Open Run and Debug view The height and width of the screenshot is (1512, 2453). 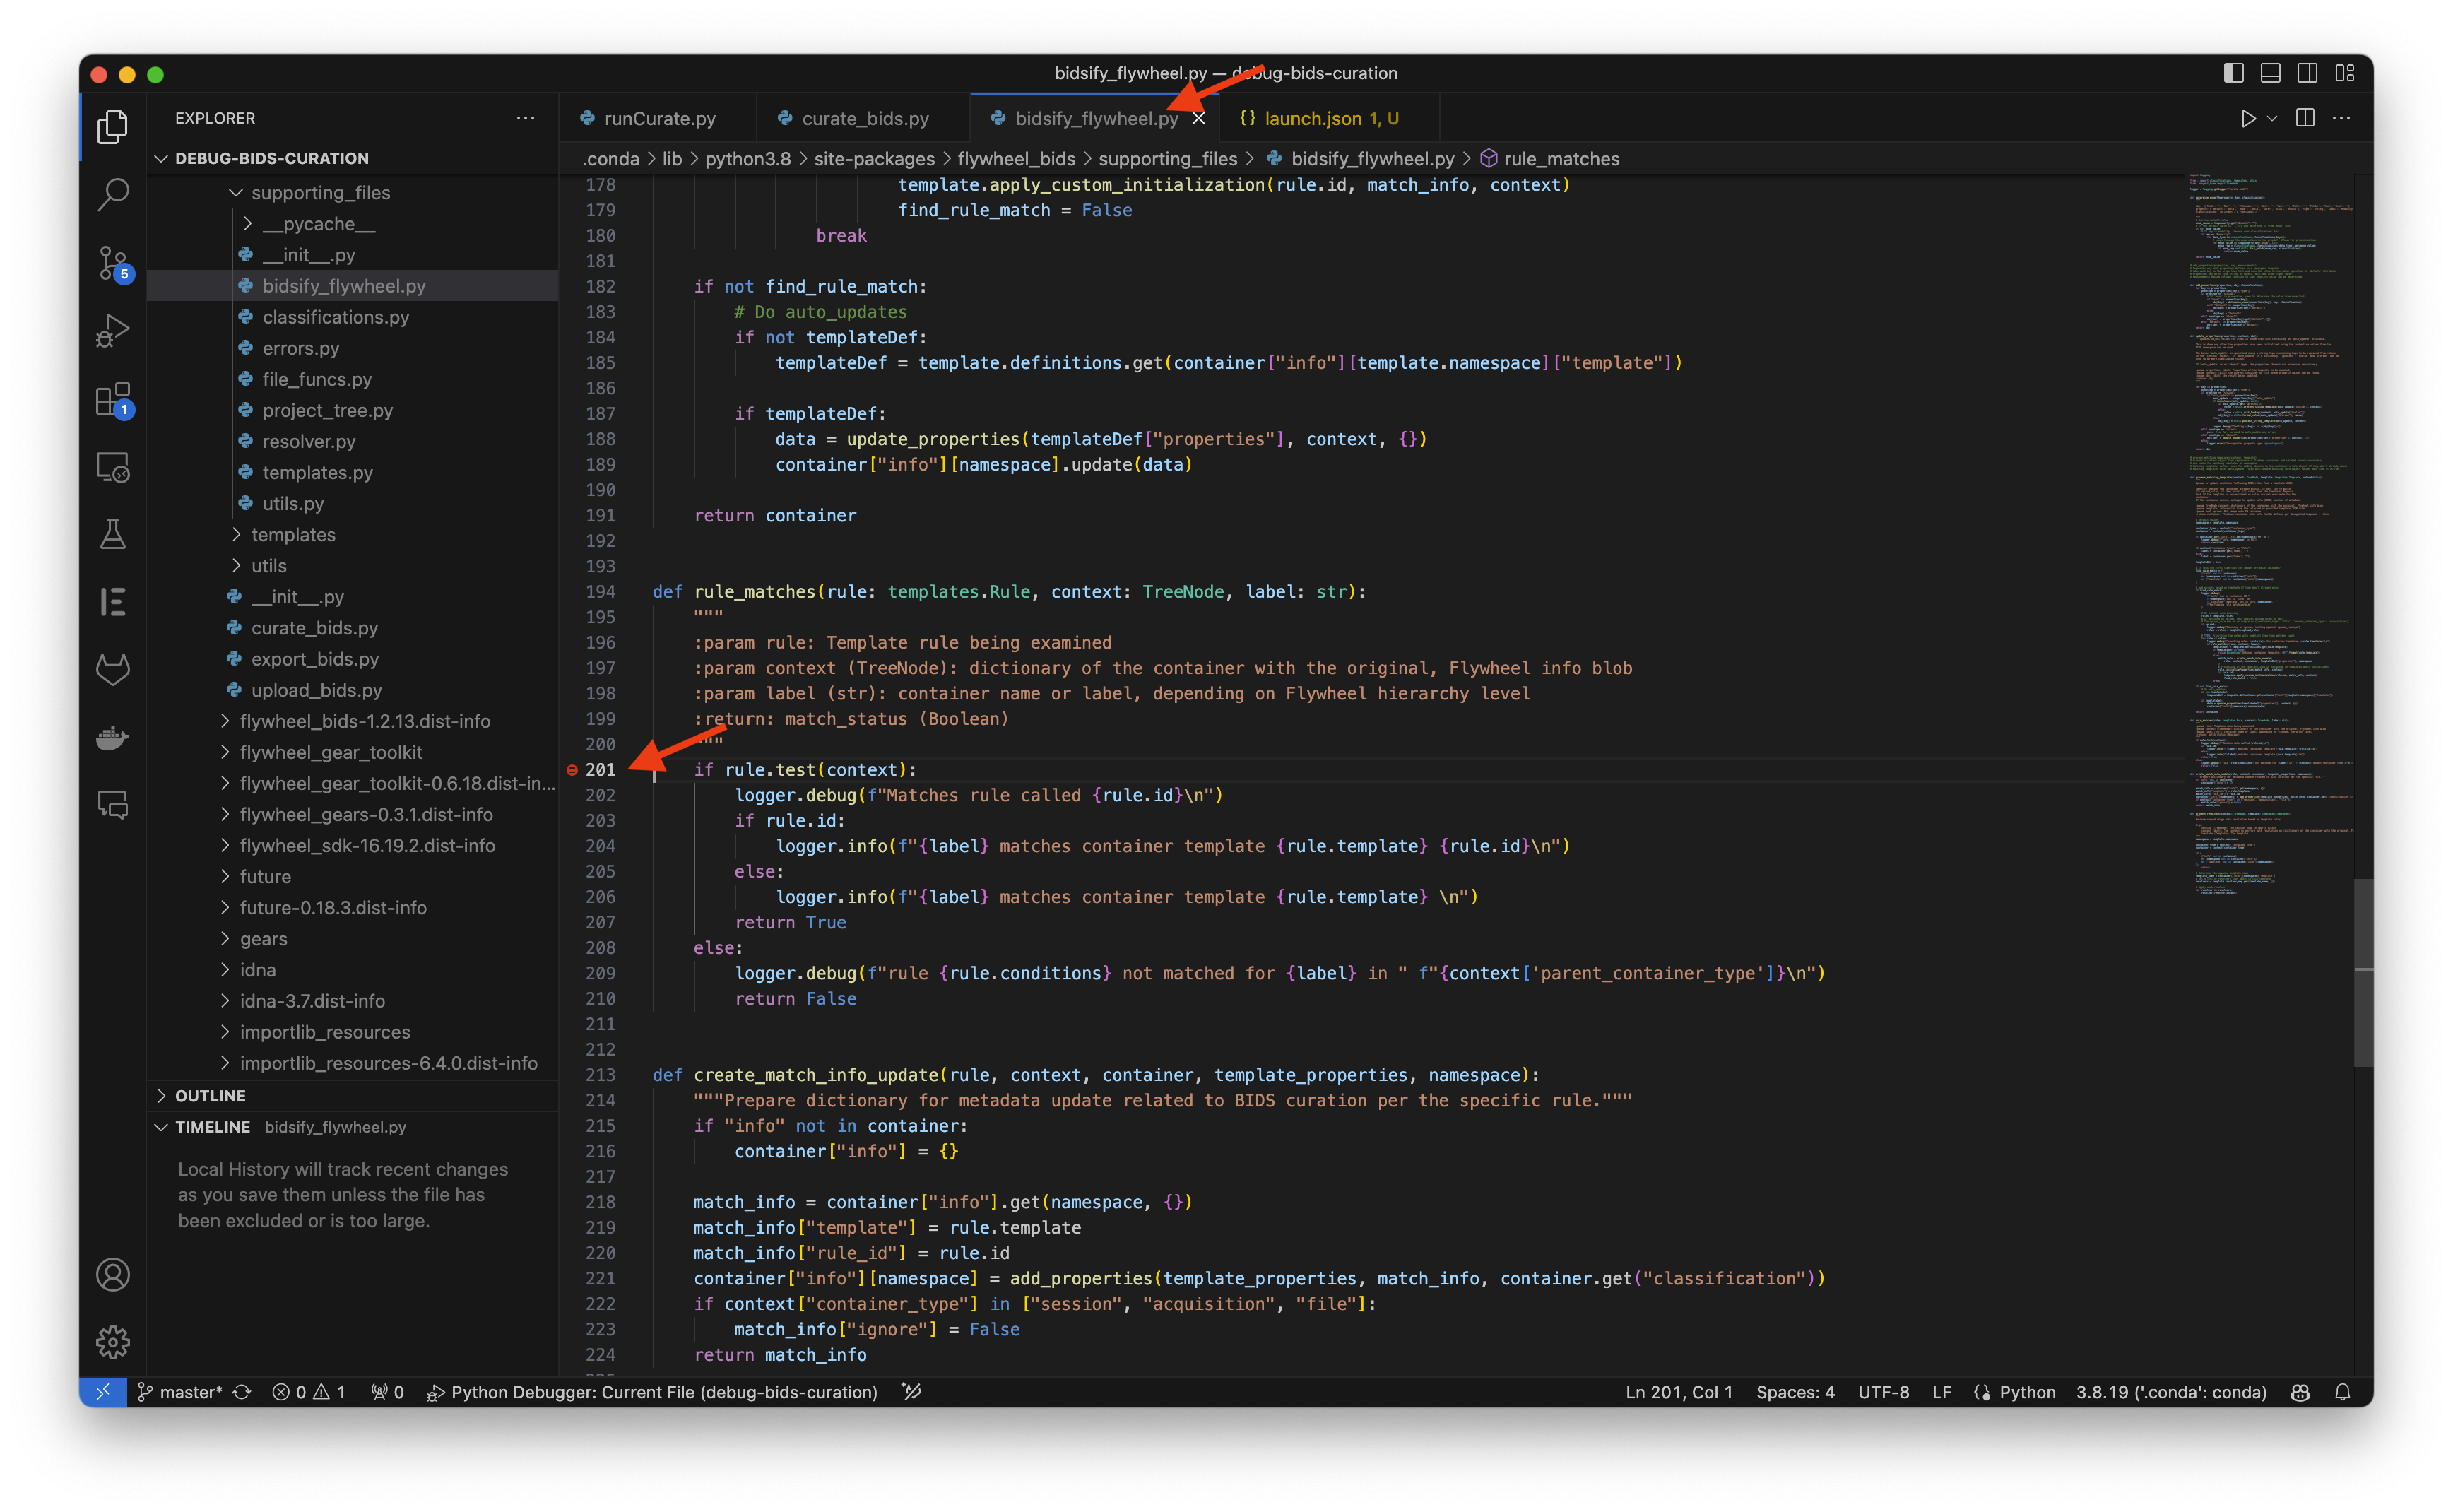[113, 330]
